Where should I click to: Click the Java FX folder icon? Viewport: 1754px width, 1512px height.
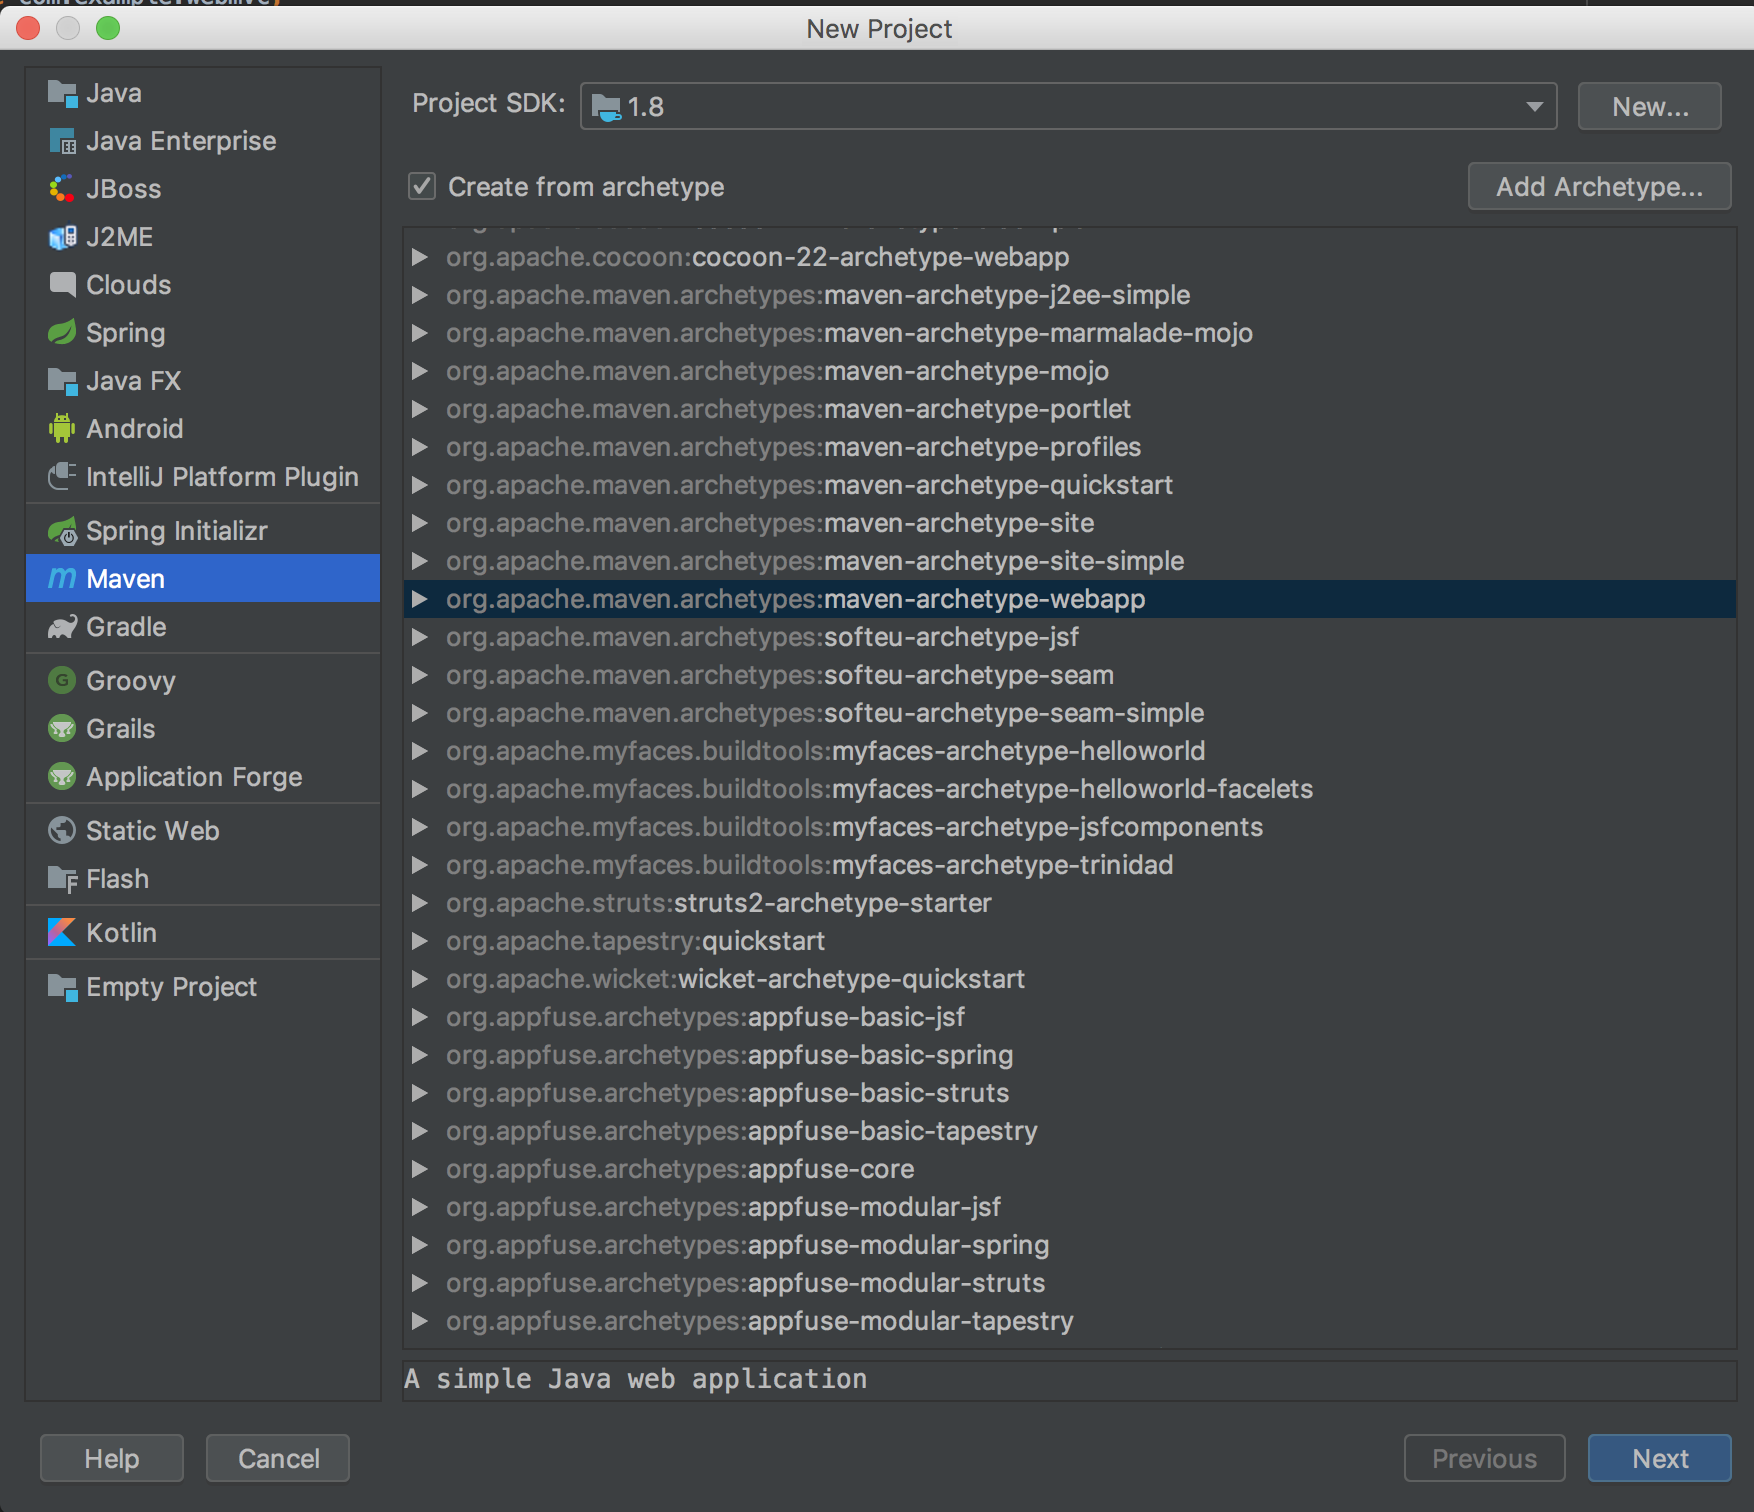62,381
